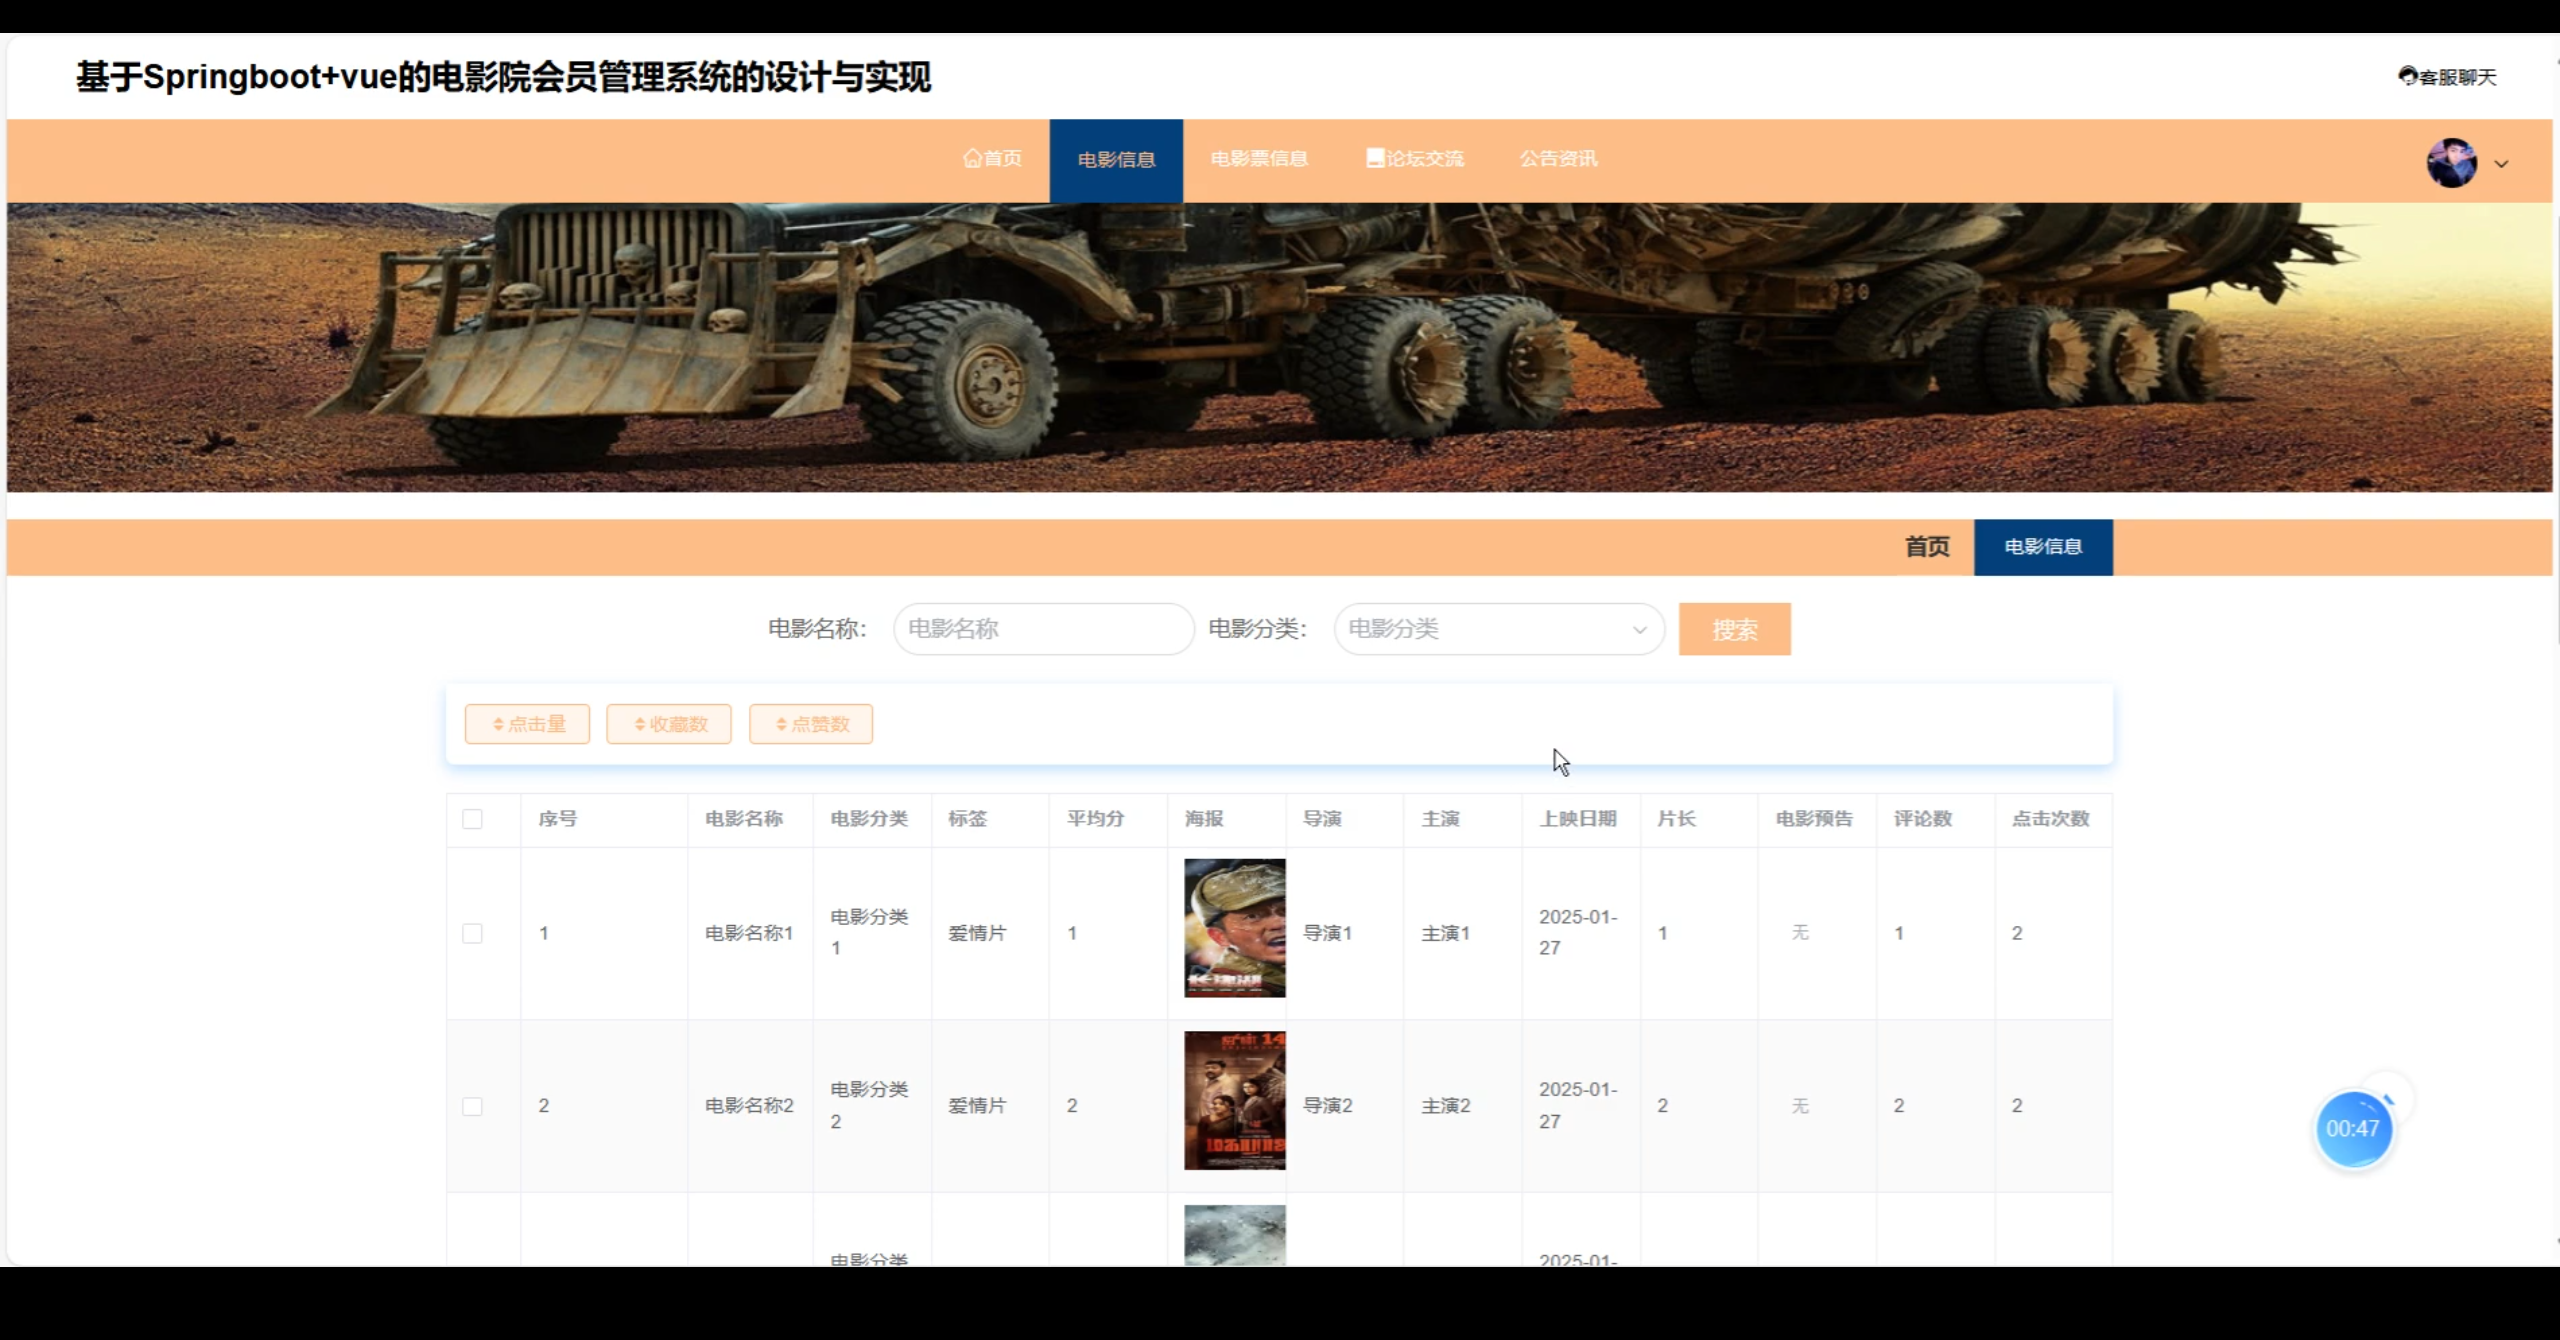Toggle the select-all header checkbox

[472, 819]
